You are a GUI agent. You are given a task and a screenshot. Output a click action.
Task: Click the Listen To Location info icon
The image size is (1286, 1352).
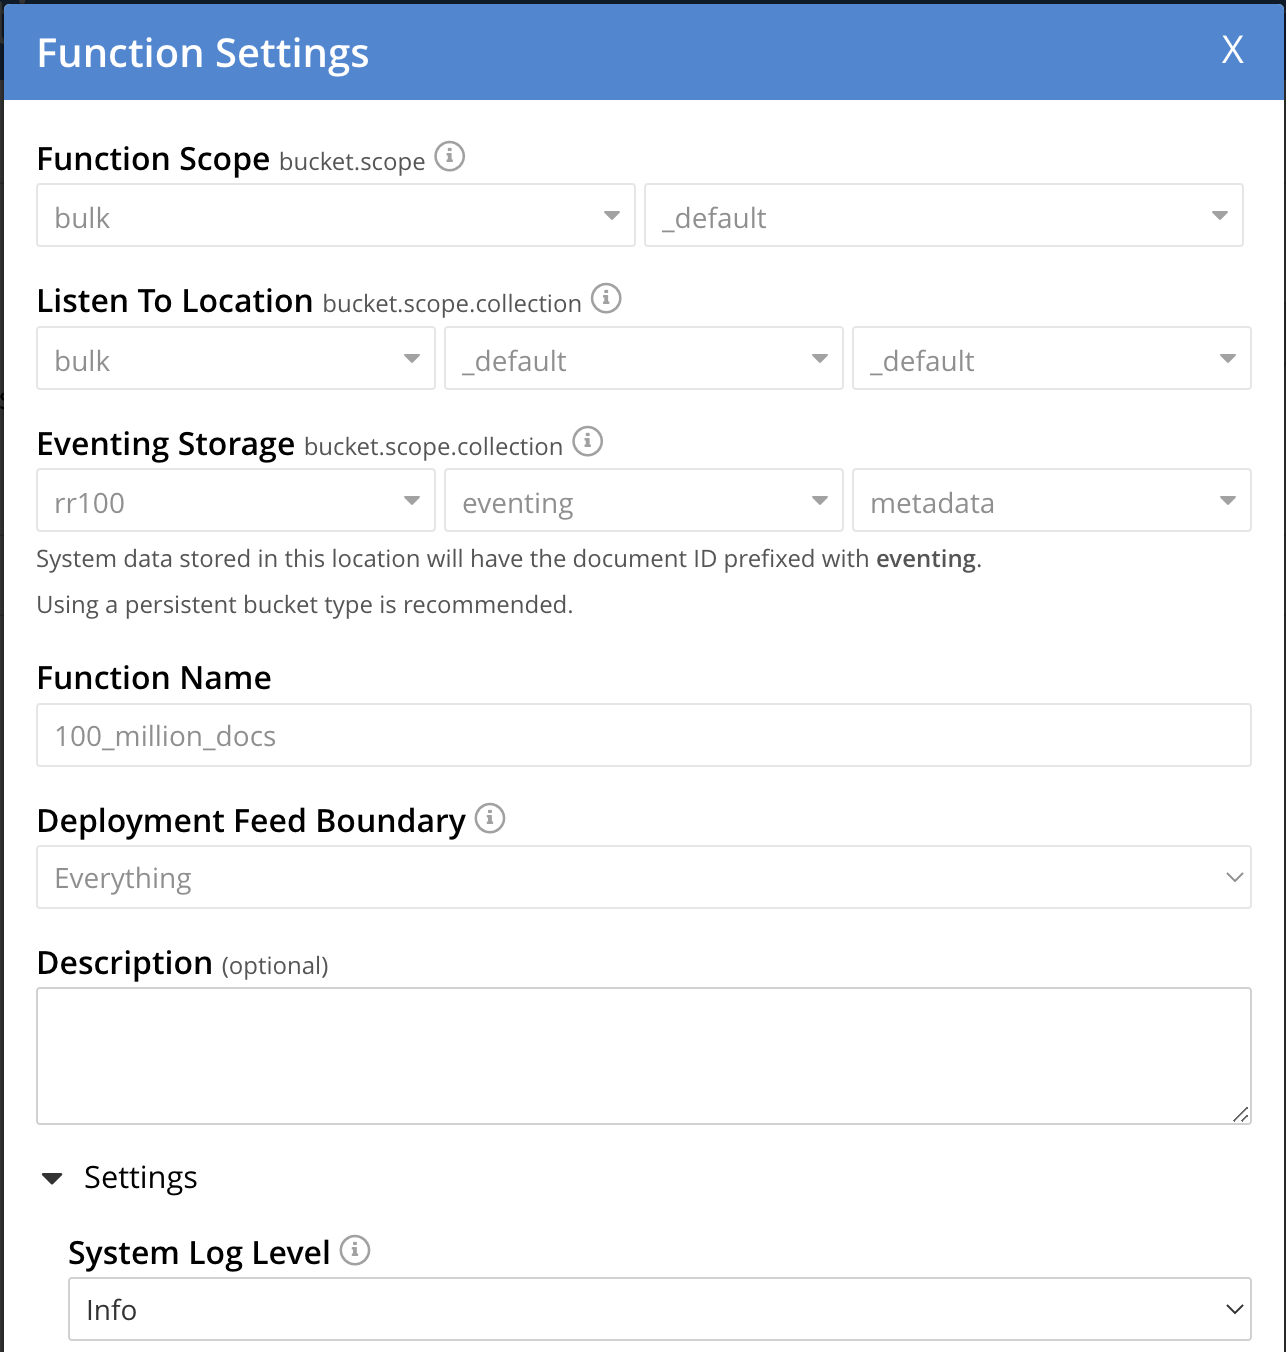(606, 298)
